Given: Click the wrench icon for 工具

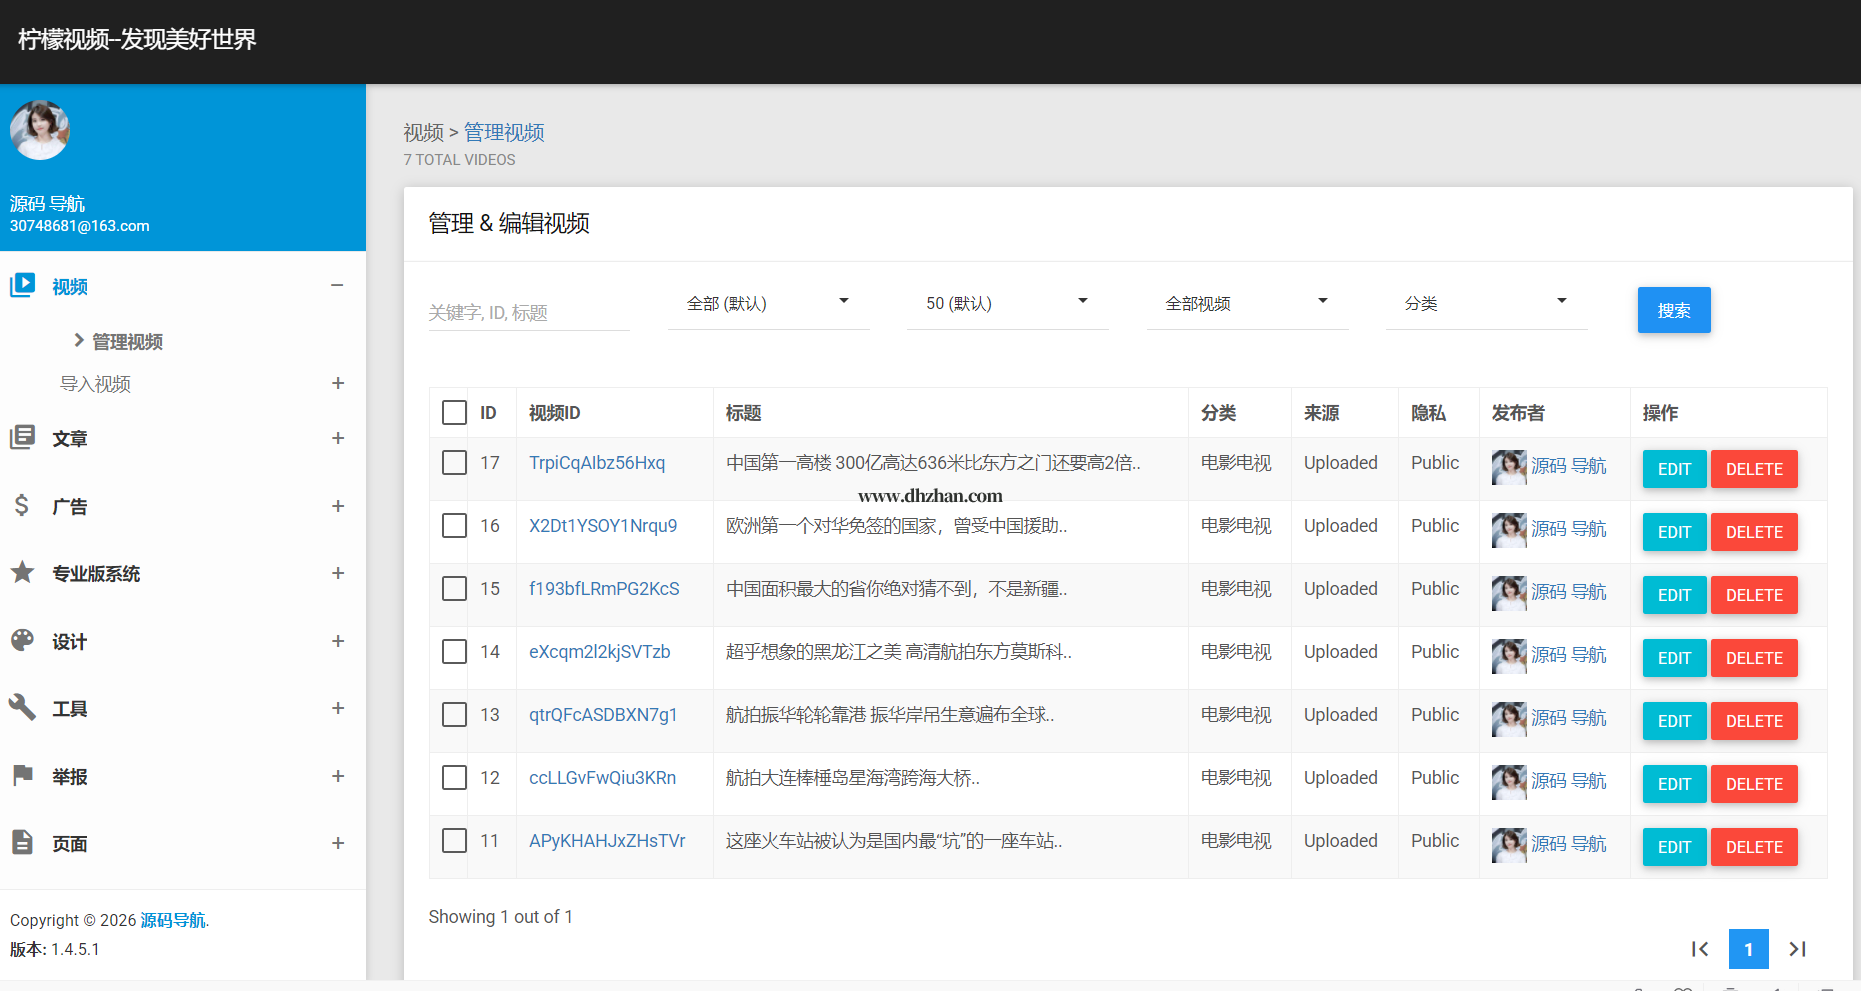Looking at the screenshot, I should point(22,708).
